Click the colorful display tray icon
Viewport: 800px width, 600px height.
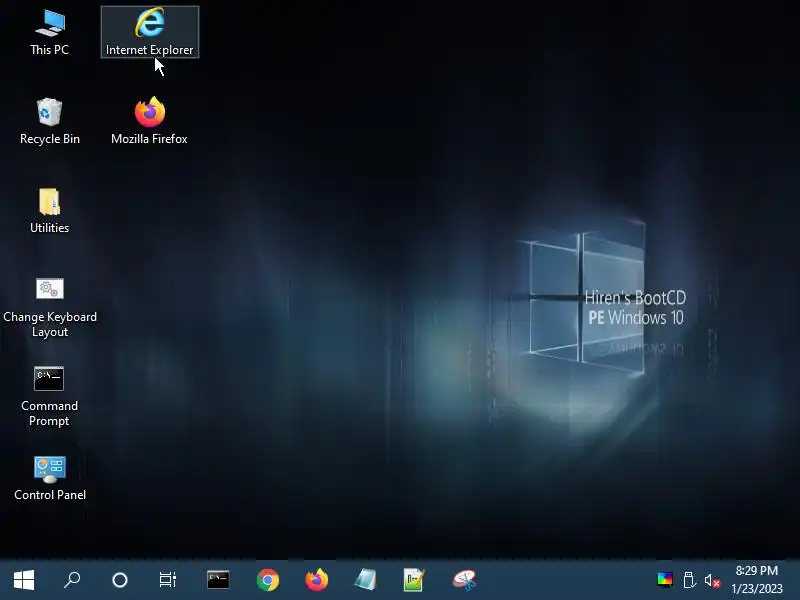[x=665, y=580]
